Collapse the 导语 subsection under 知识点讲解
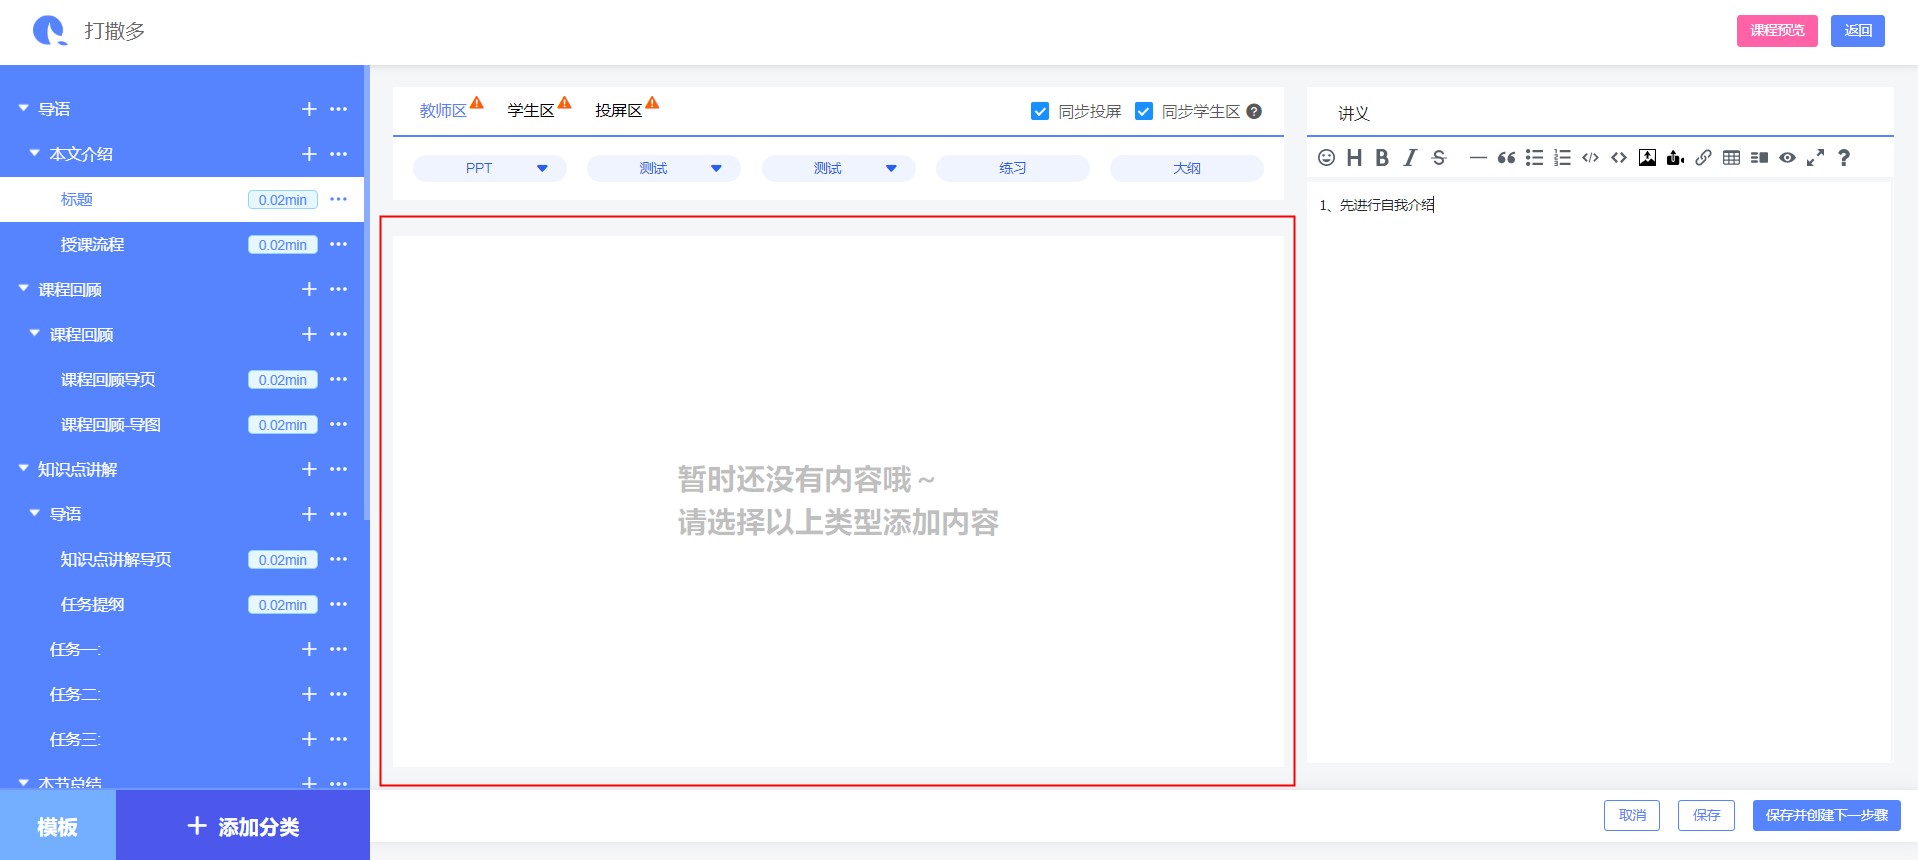The width and height of the screenshot is (1918, 860). pyautogui.click(x=34, y=513)
